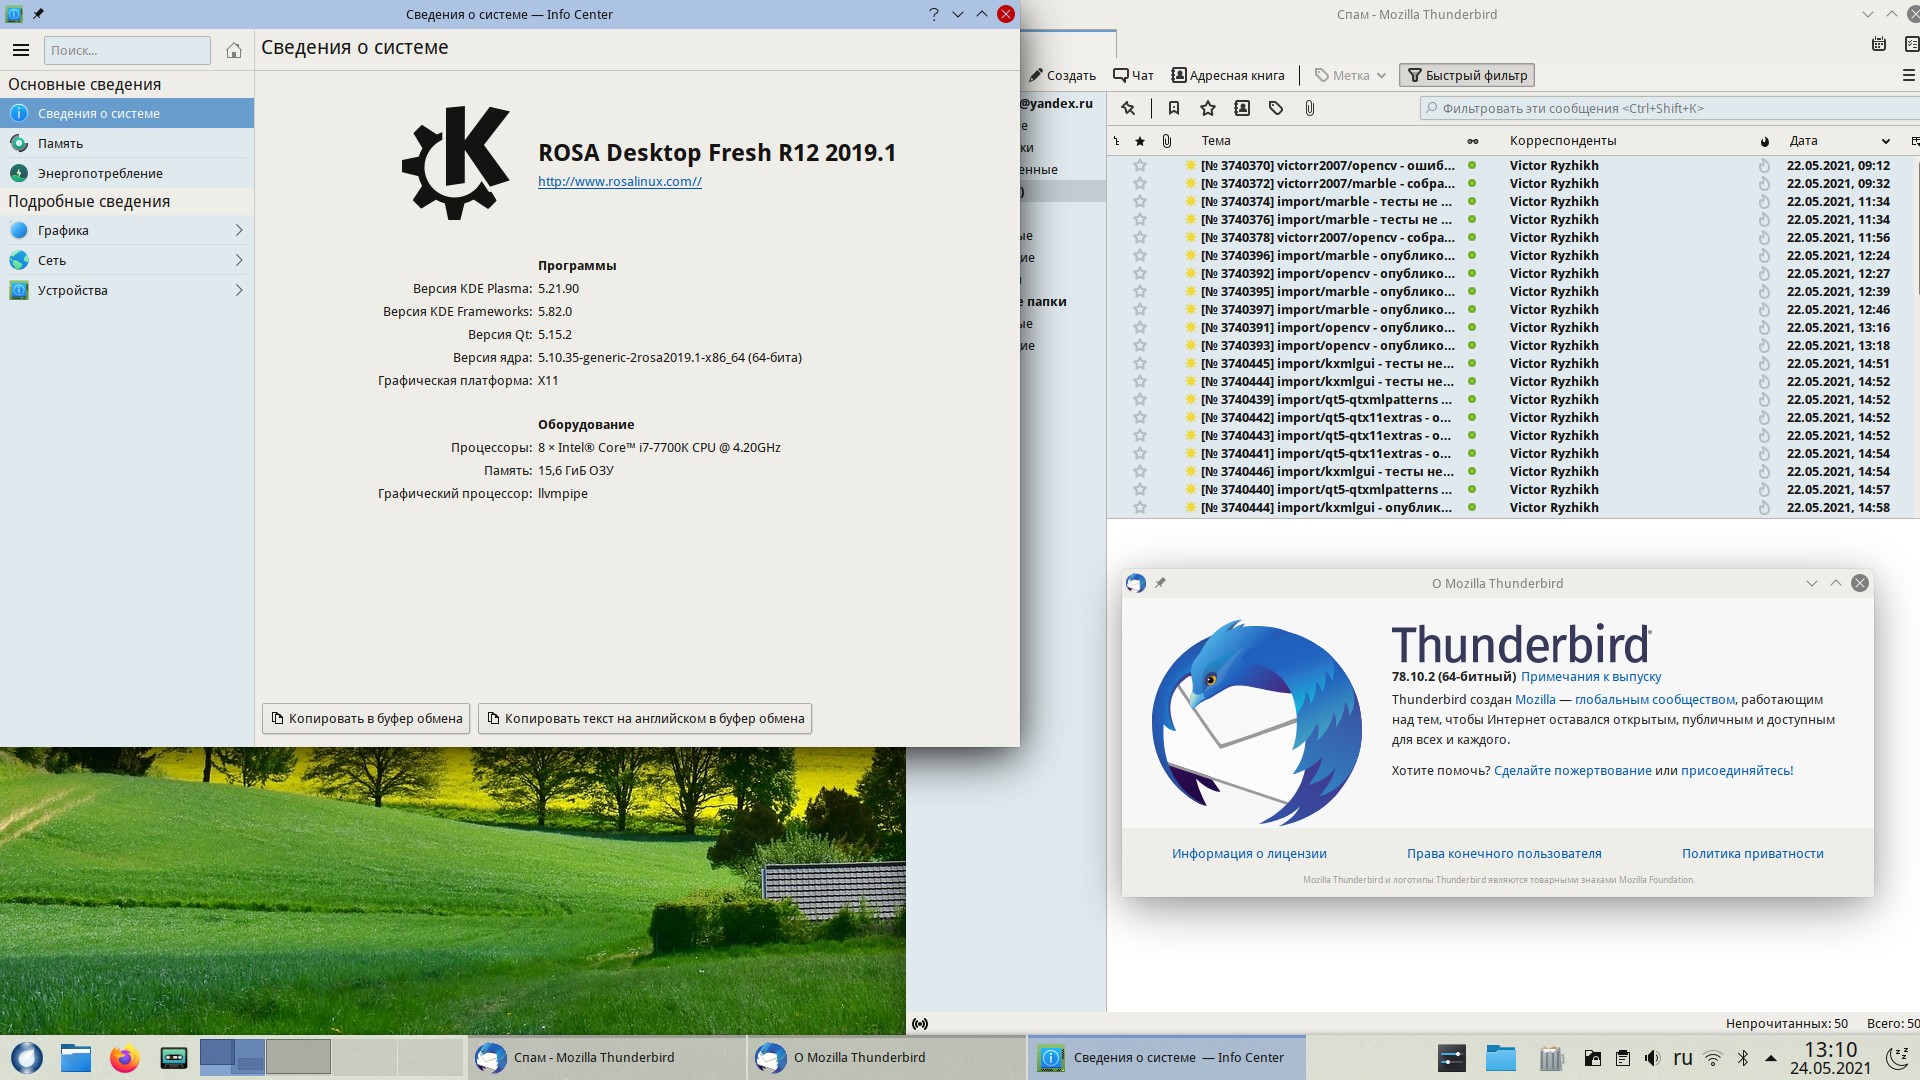Filter starred messages in quick filter bar
This screenshot has width=1920, height=1080.
pyautogui.click(x=1208, y=108)
